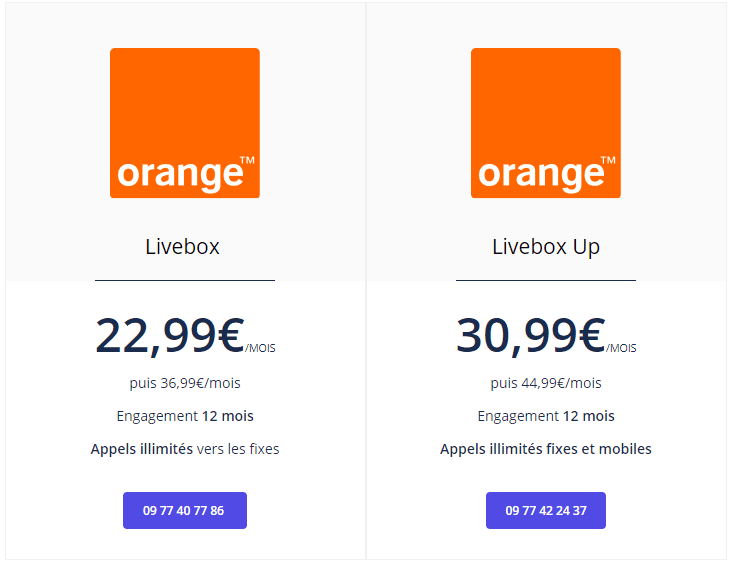Call 09 77 40 77 86 button
Image resolution: width=733 pixels, height=565 pixels.
(184, 510)
